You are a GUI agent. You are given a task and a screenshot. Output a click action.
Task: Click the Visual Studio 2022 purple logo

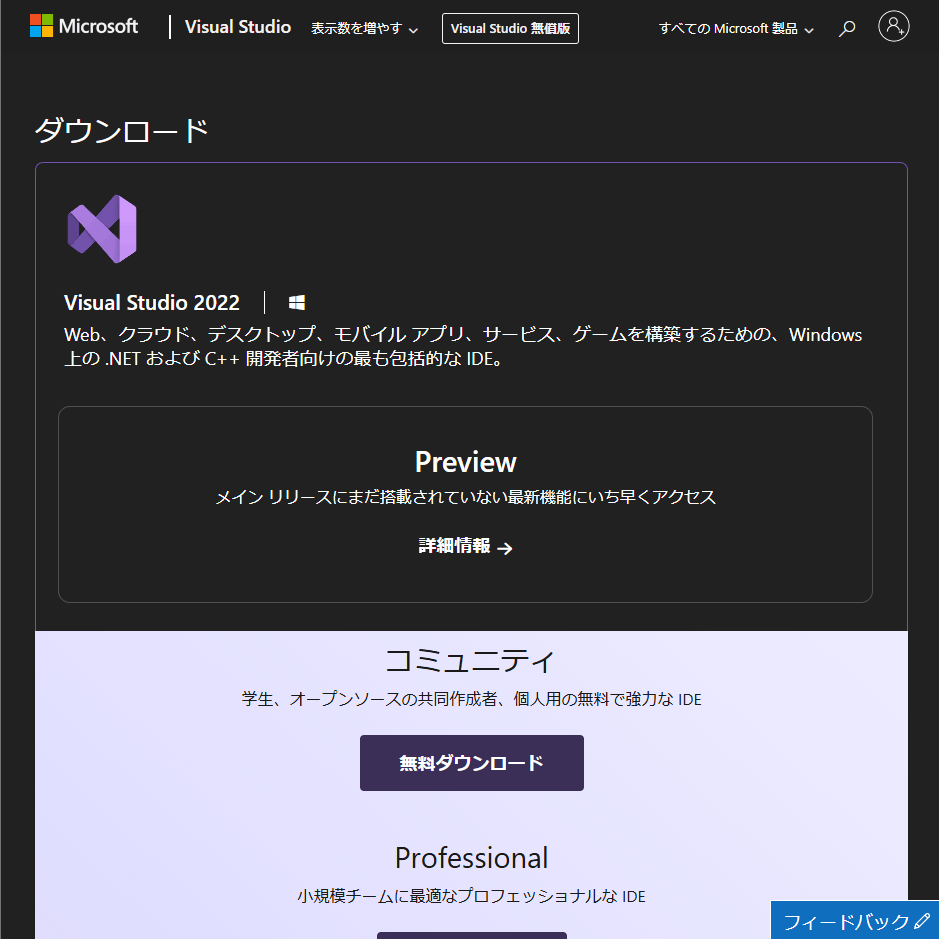pos(102,229)
